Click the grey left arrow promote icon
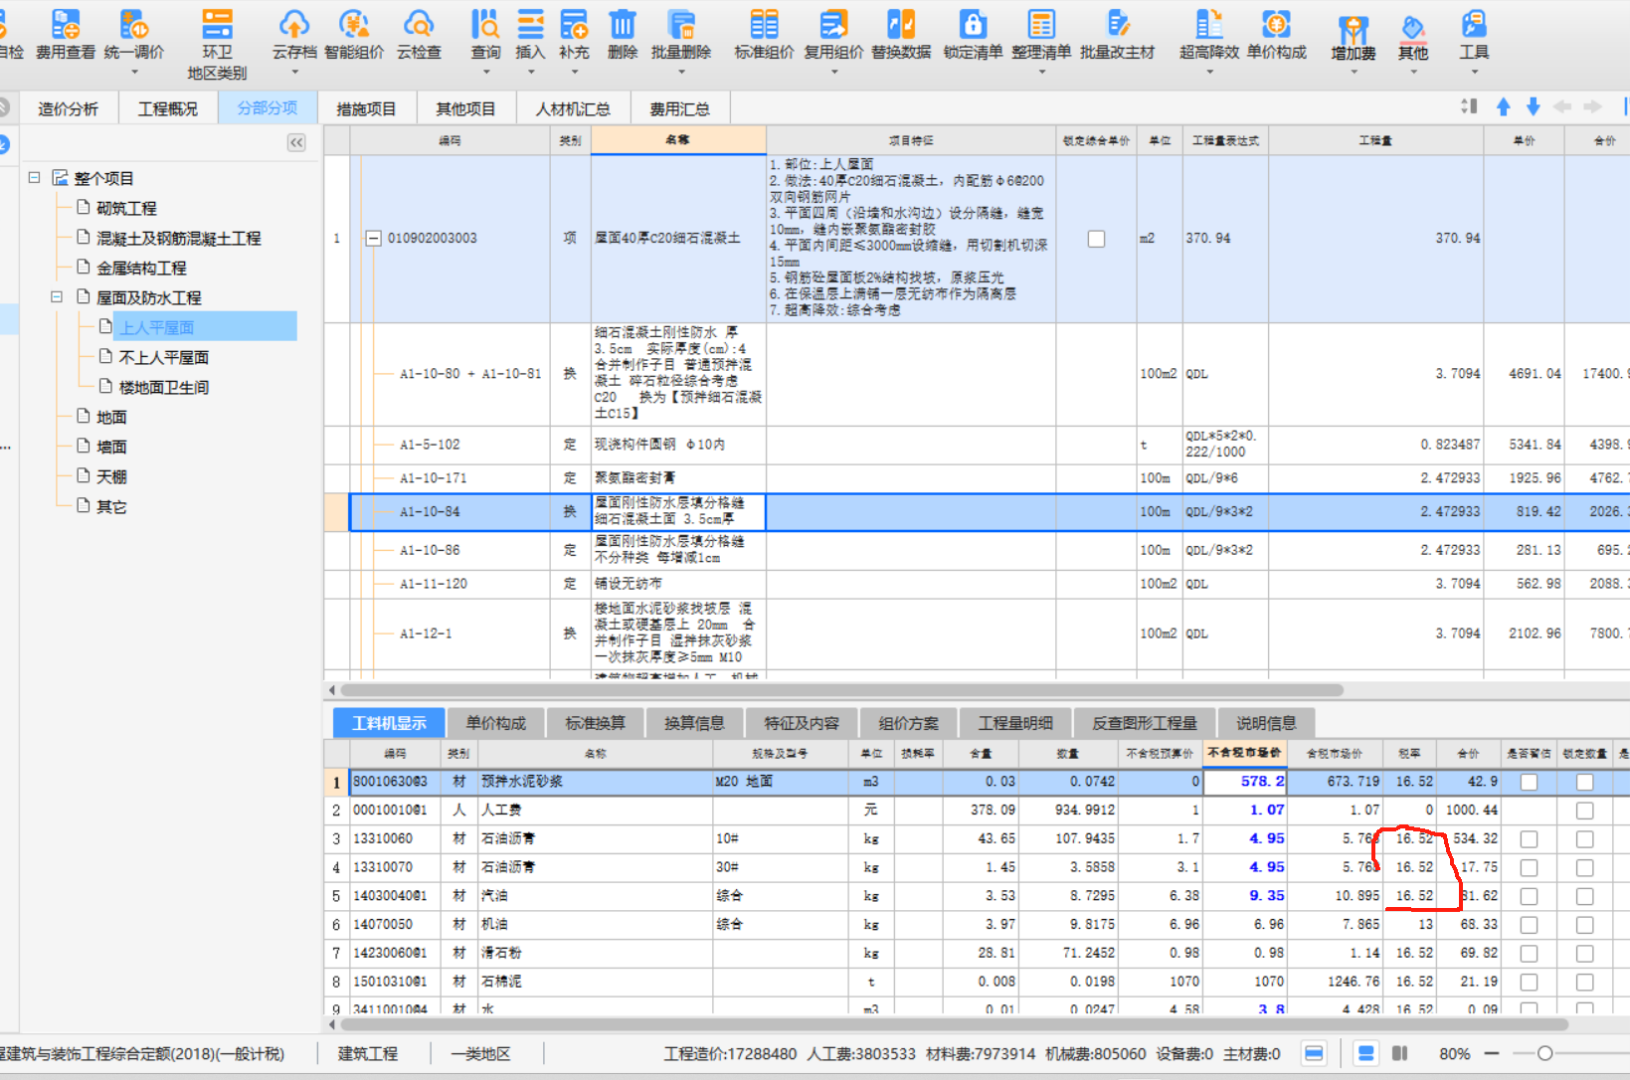This screenshot has width=1630, height=1080. point(1563,106)
